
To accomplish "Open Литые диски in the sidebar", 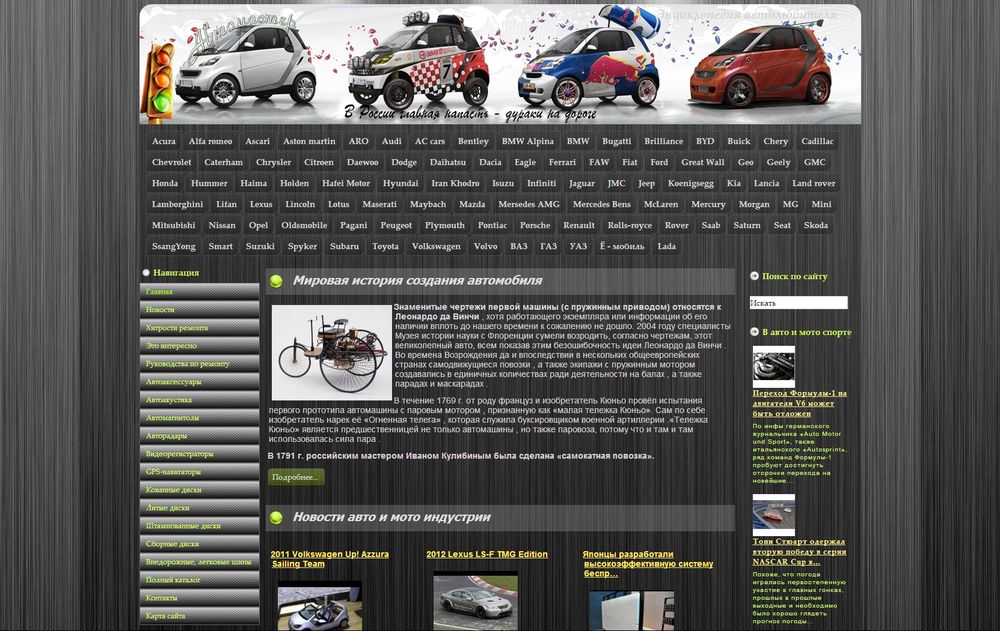I will 200,508.
